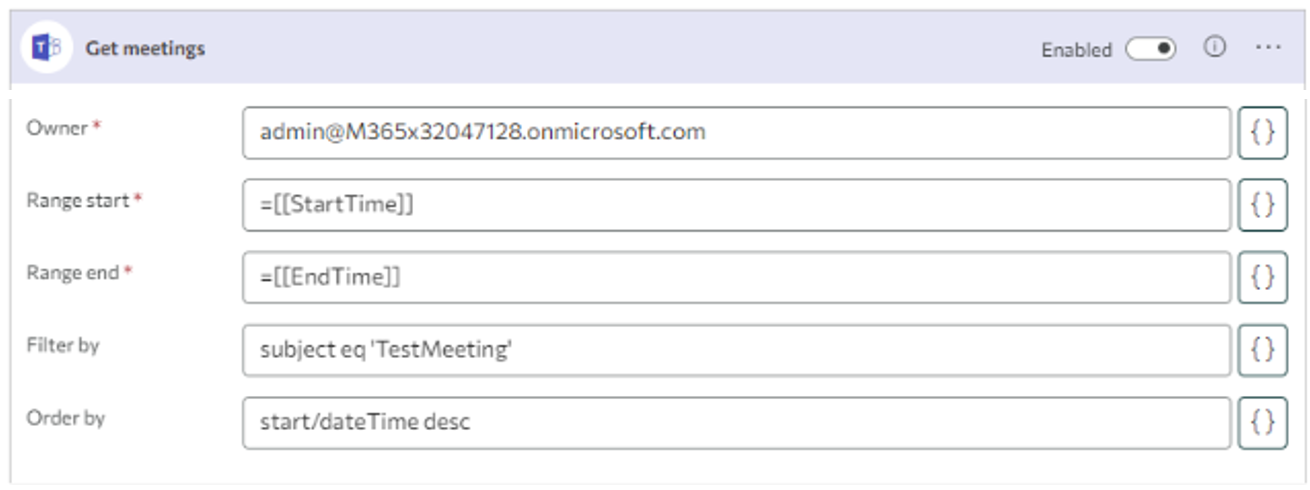Open the info icon in the header

point(1214,48)
